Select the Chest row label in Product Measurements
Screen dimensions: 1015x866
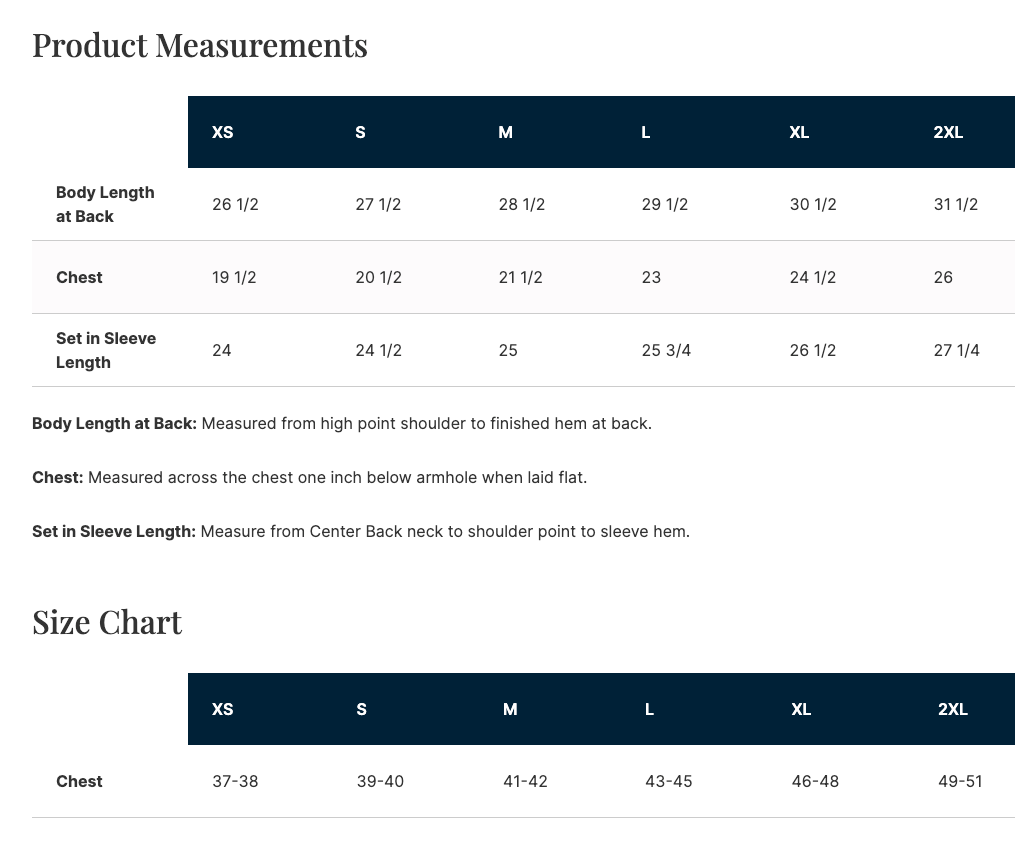coord(79,277)
